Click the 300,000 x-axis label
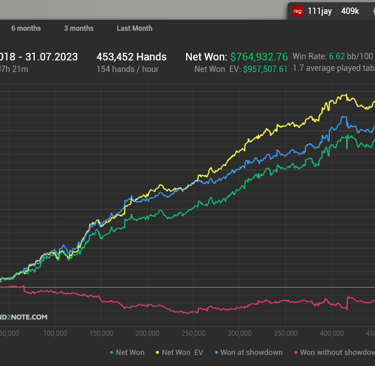 240,333
